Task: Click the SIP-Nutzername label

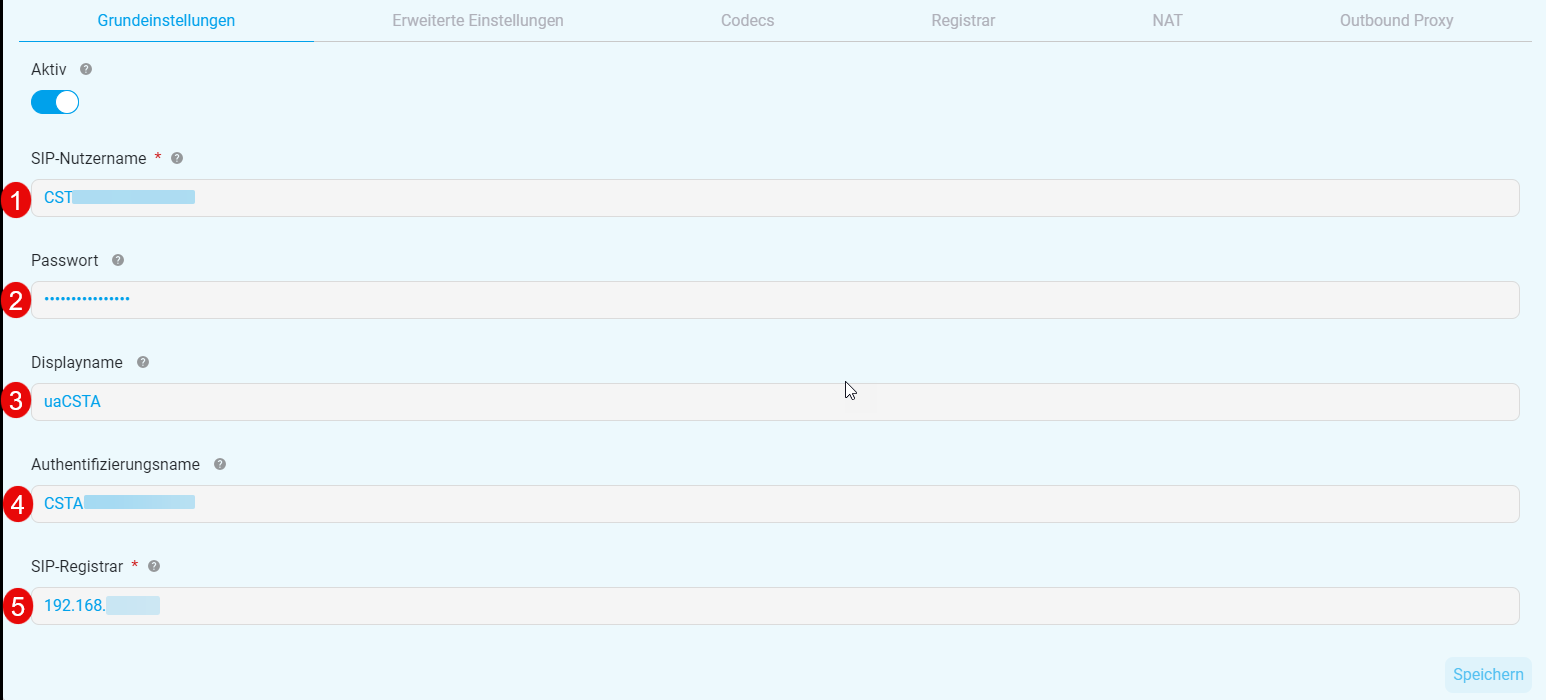Action: pyautogui.click(x=89, y=158)
